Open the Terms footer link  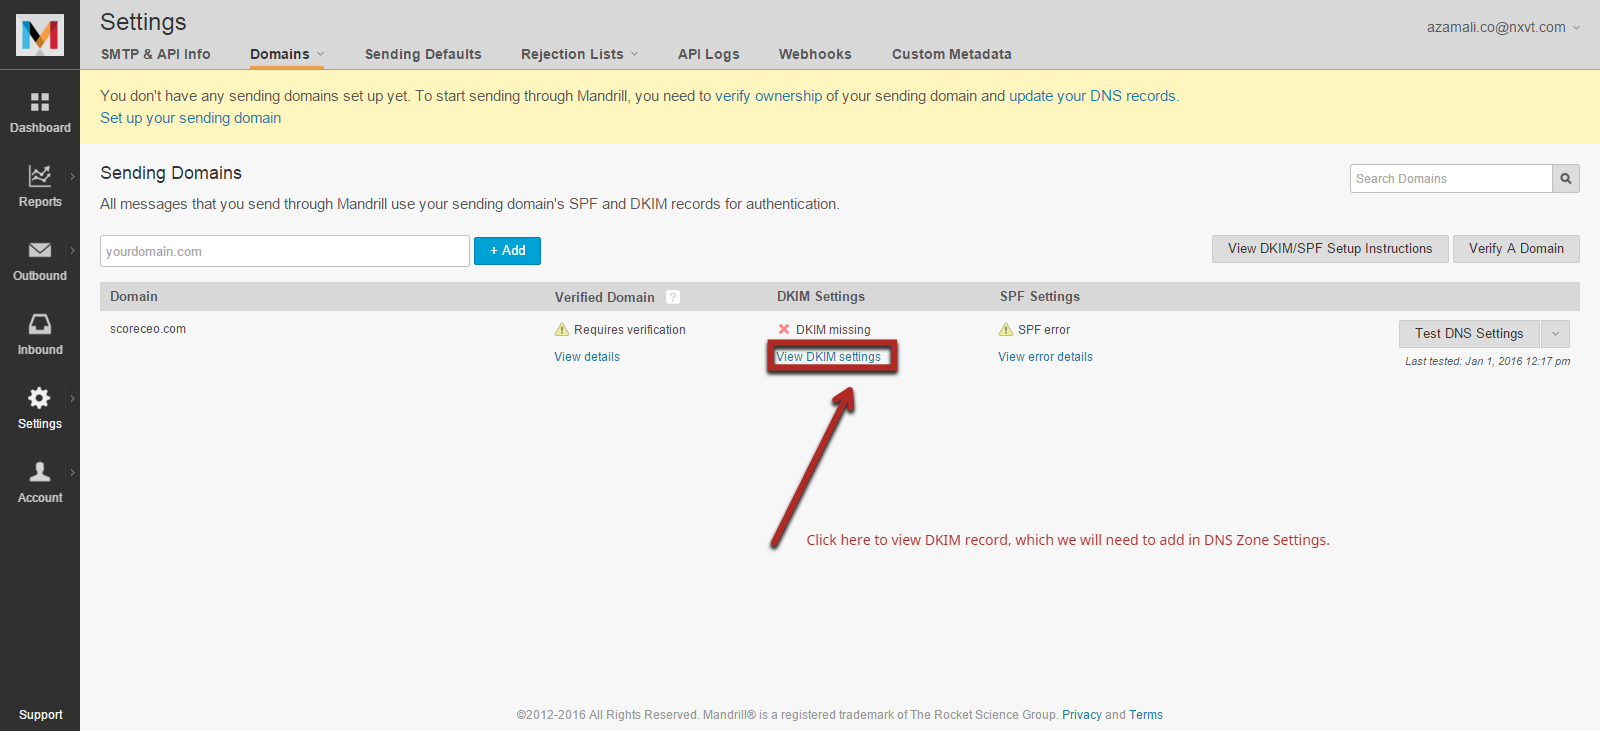1146,715
